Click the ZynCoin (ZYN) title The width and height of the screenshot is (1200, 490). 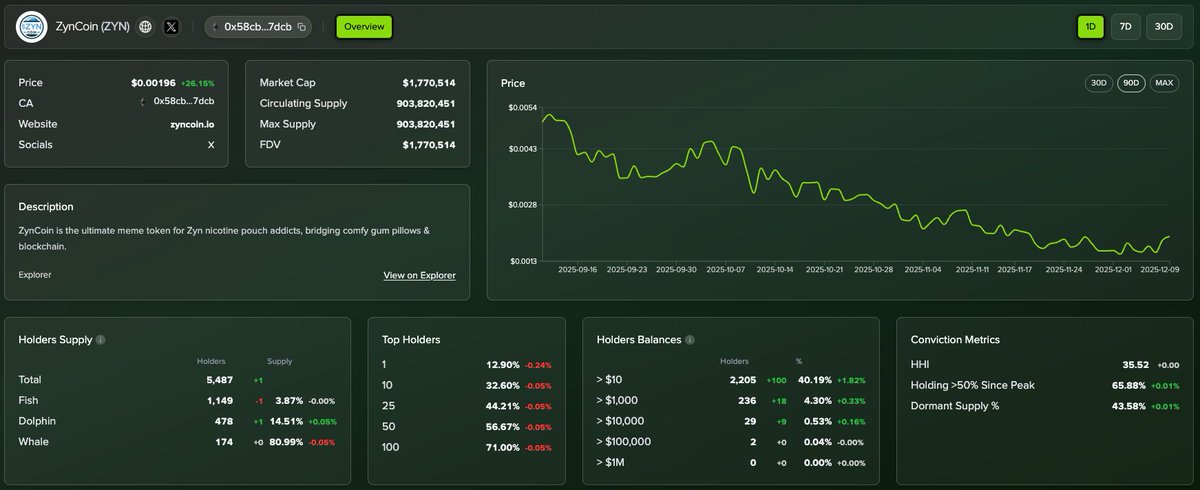tap(93, 27)
